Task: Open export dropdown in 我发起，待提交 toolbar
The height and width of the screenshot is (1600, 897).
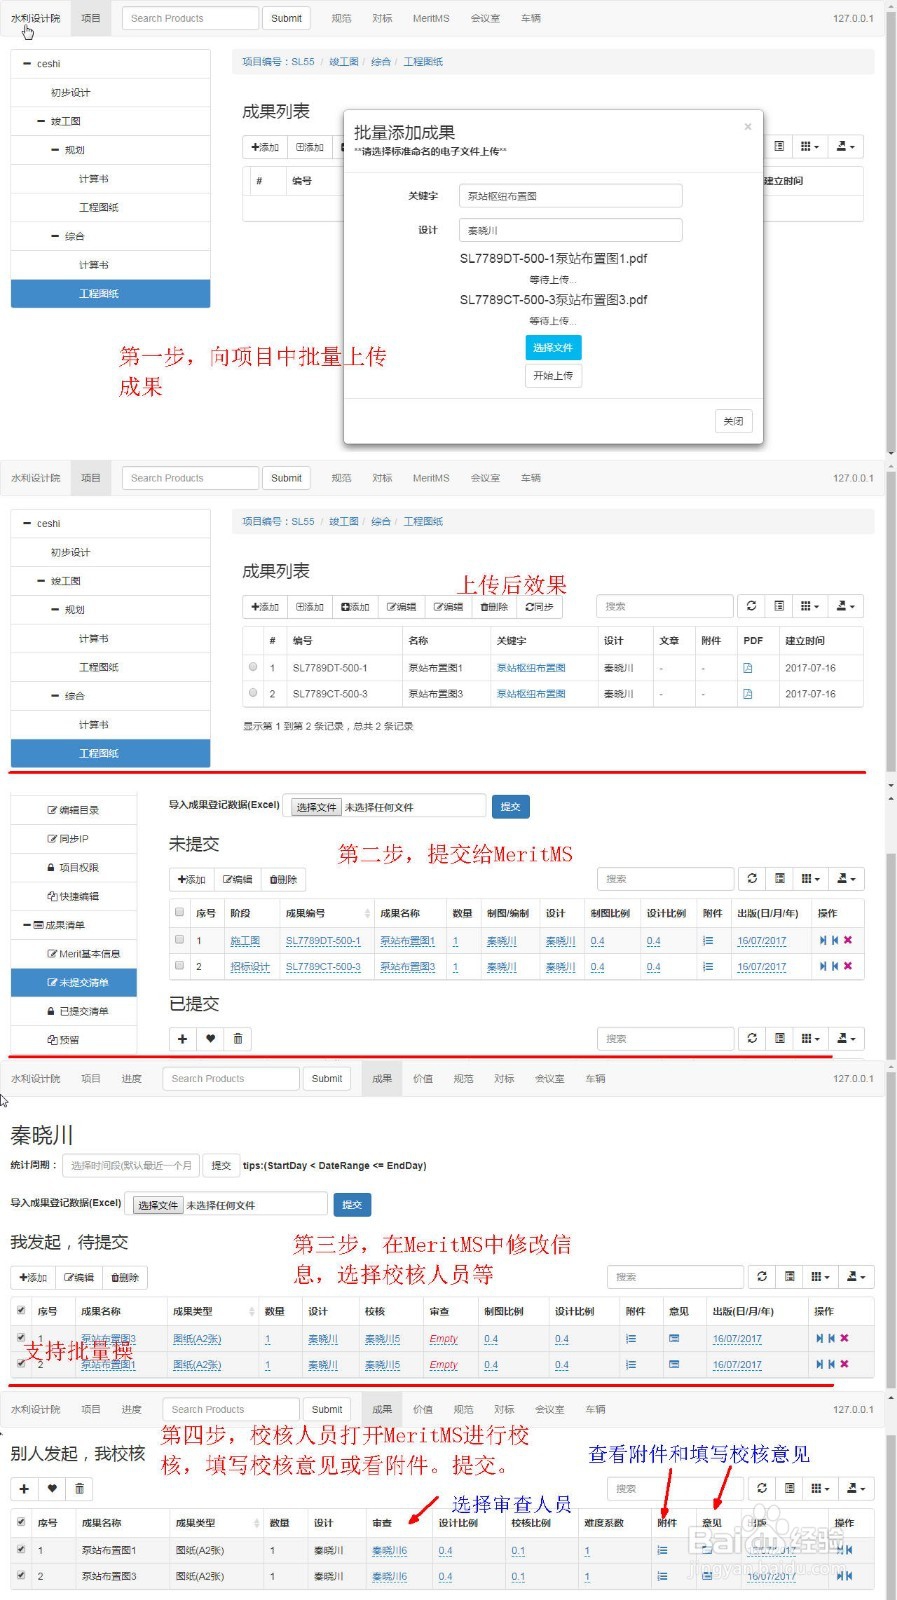Action: [855, 1277]
